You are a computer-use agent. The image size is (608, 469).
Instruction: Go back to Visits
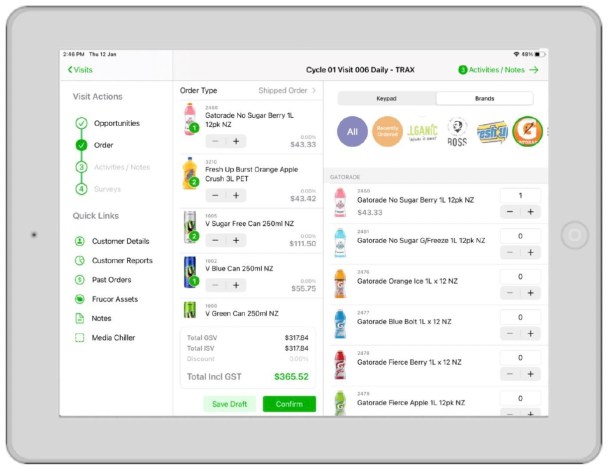(x=80, y=70)
